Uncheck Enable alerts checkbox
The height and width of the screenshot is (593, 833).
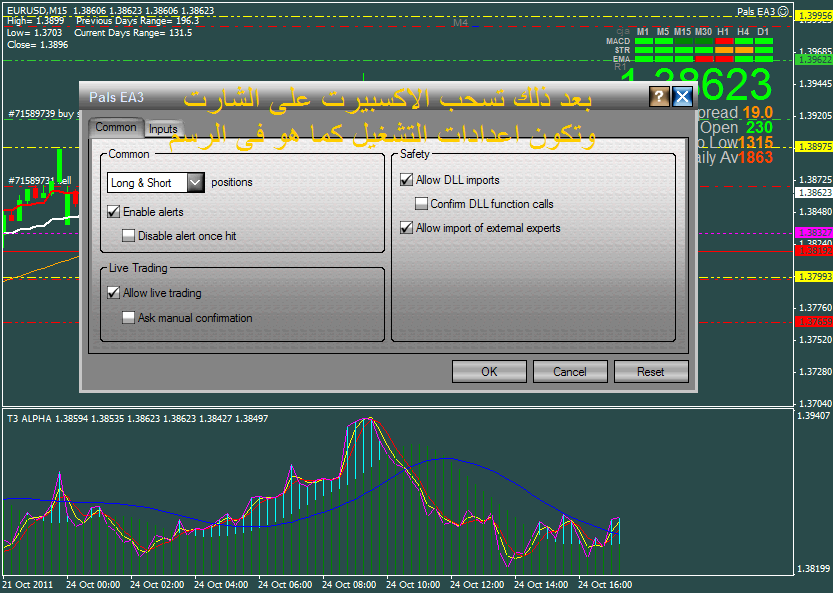pyautogui.click(x=113, y=212)
